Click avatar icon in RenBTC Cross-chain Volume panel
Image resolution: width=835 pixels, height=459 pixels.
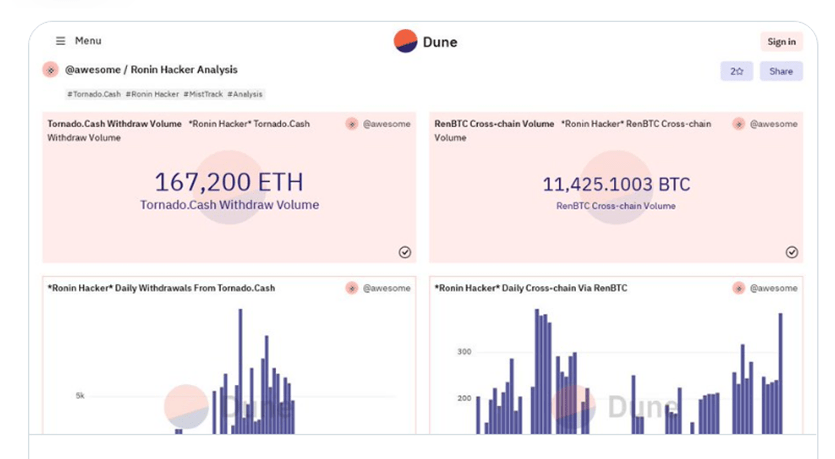pos(739,124)
